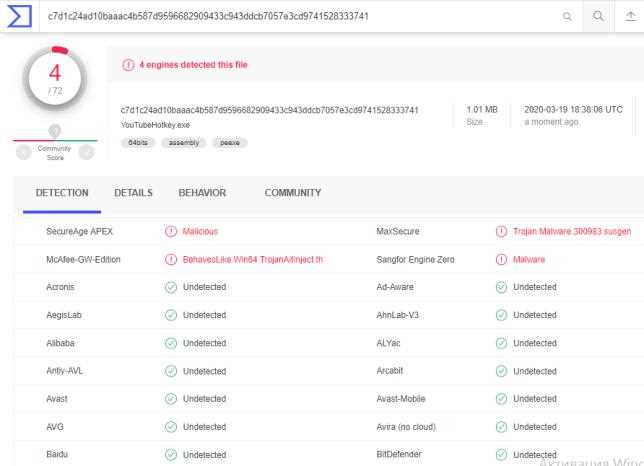The height and width of the screenshot is (466, 644).
Task: Click the McAfee-GW-Edition engine name
Action: click(x=83, y=259)
